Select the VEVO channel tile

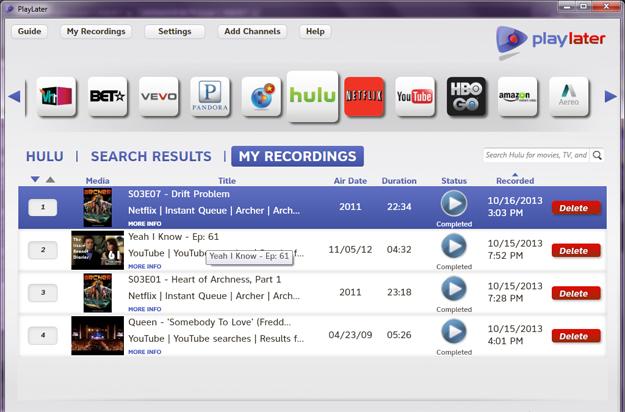point(159,96)
